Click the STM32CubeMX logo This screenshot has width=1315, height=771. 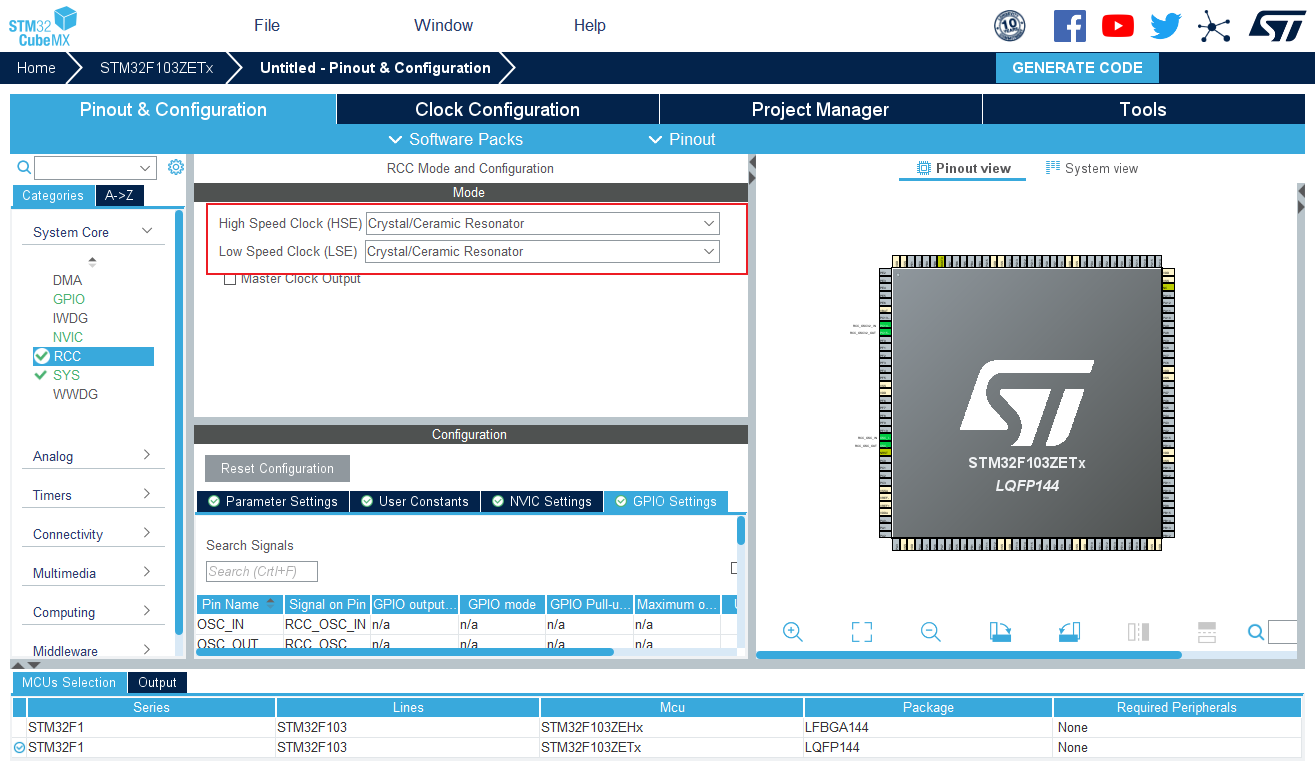click(x=42, y=26)
